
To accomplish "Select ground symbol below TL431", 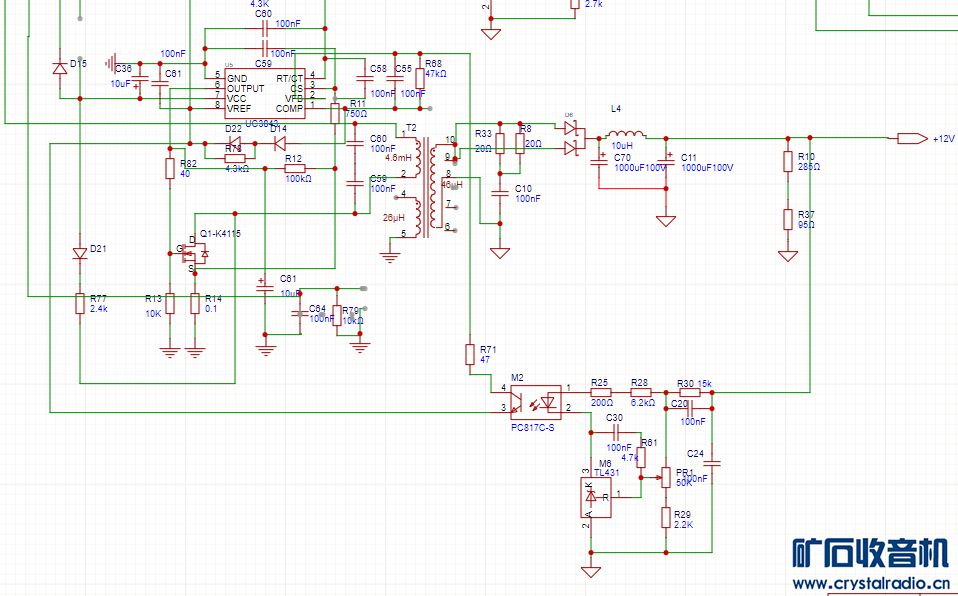I will pyautogui.click(x=591, y=572).
